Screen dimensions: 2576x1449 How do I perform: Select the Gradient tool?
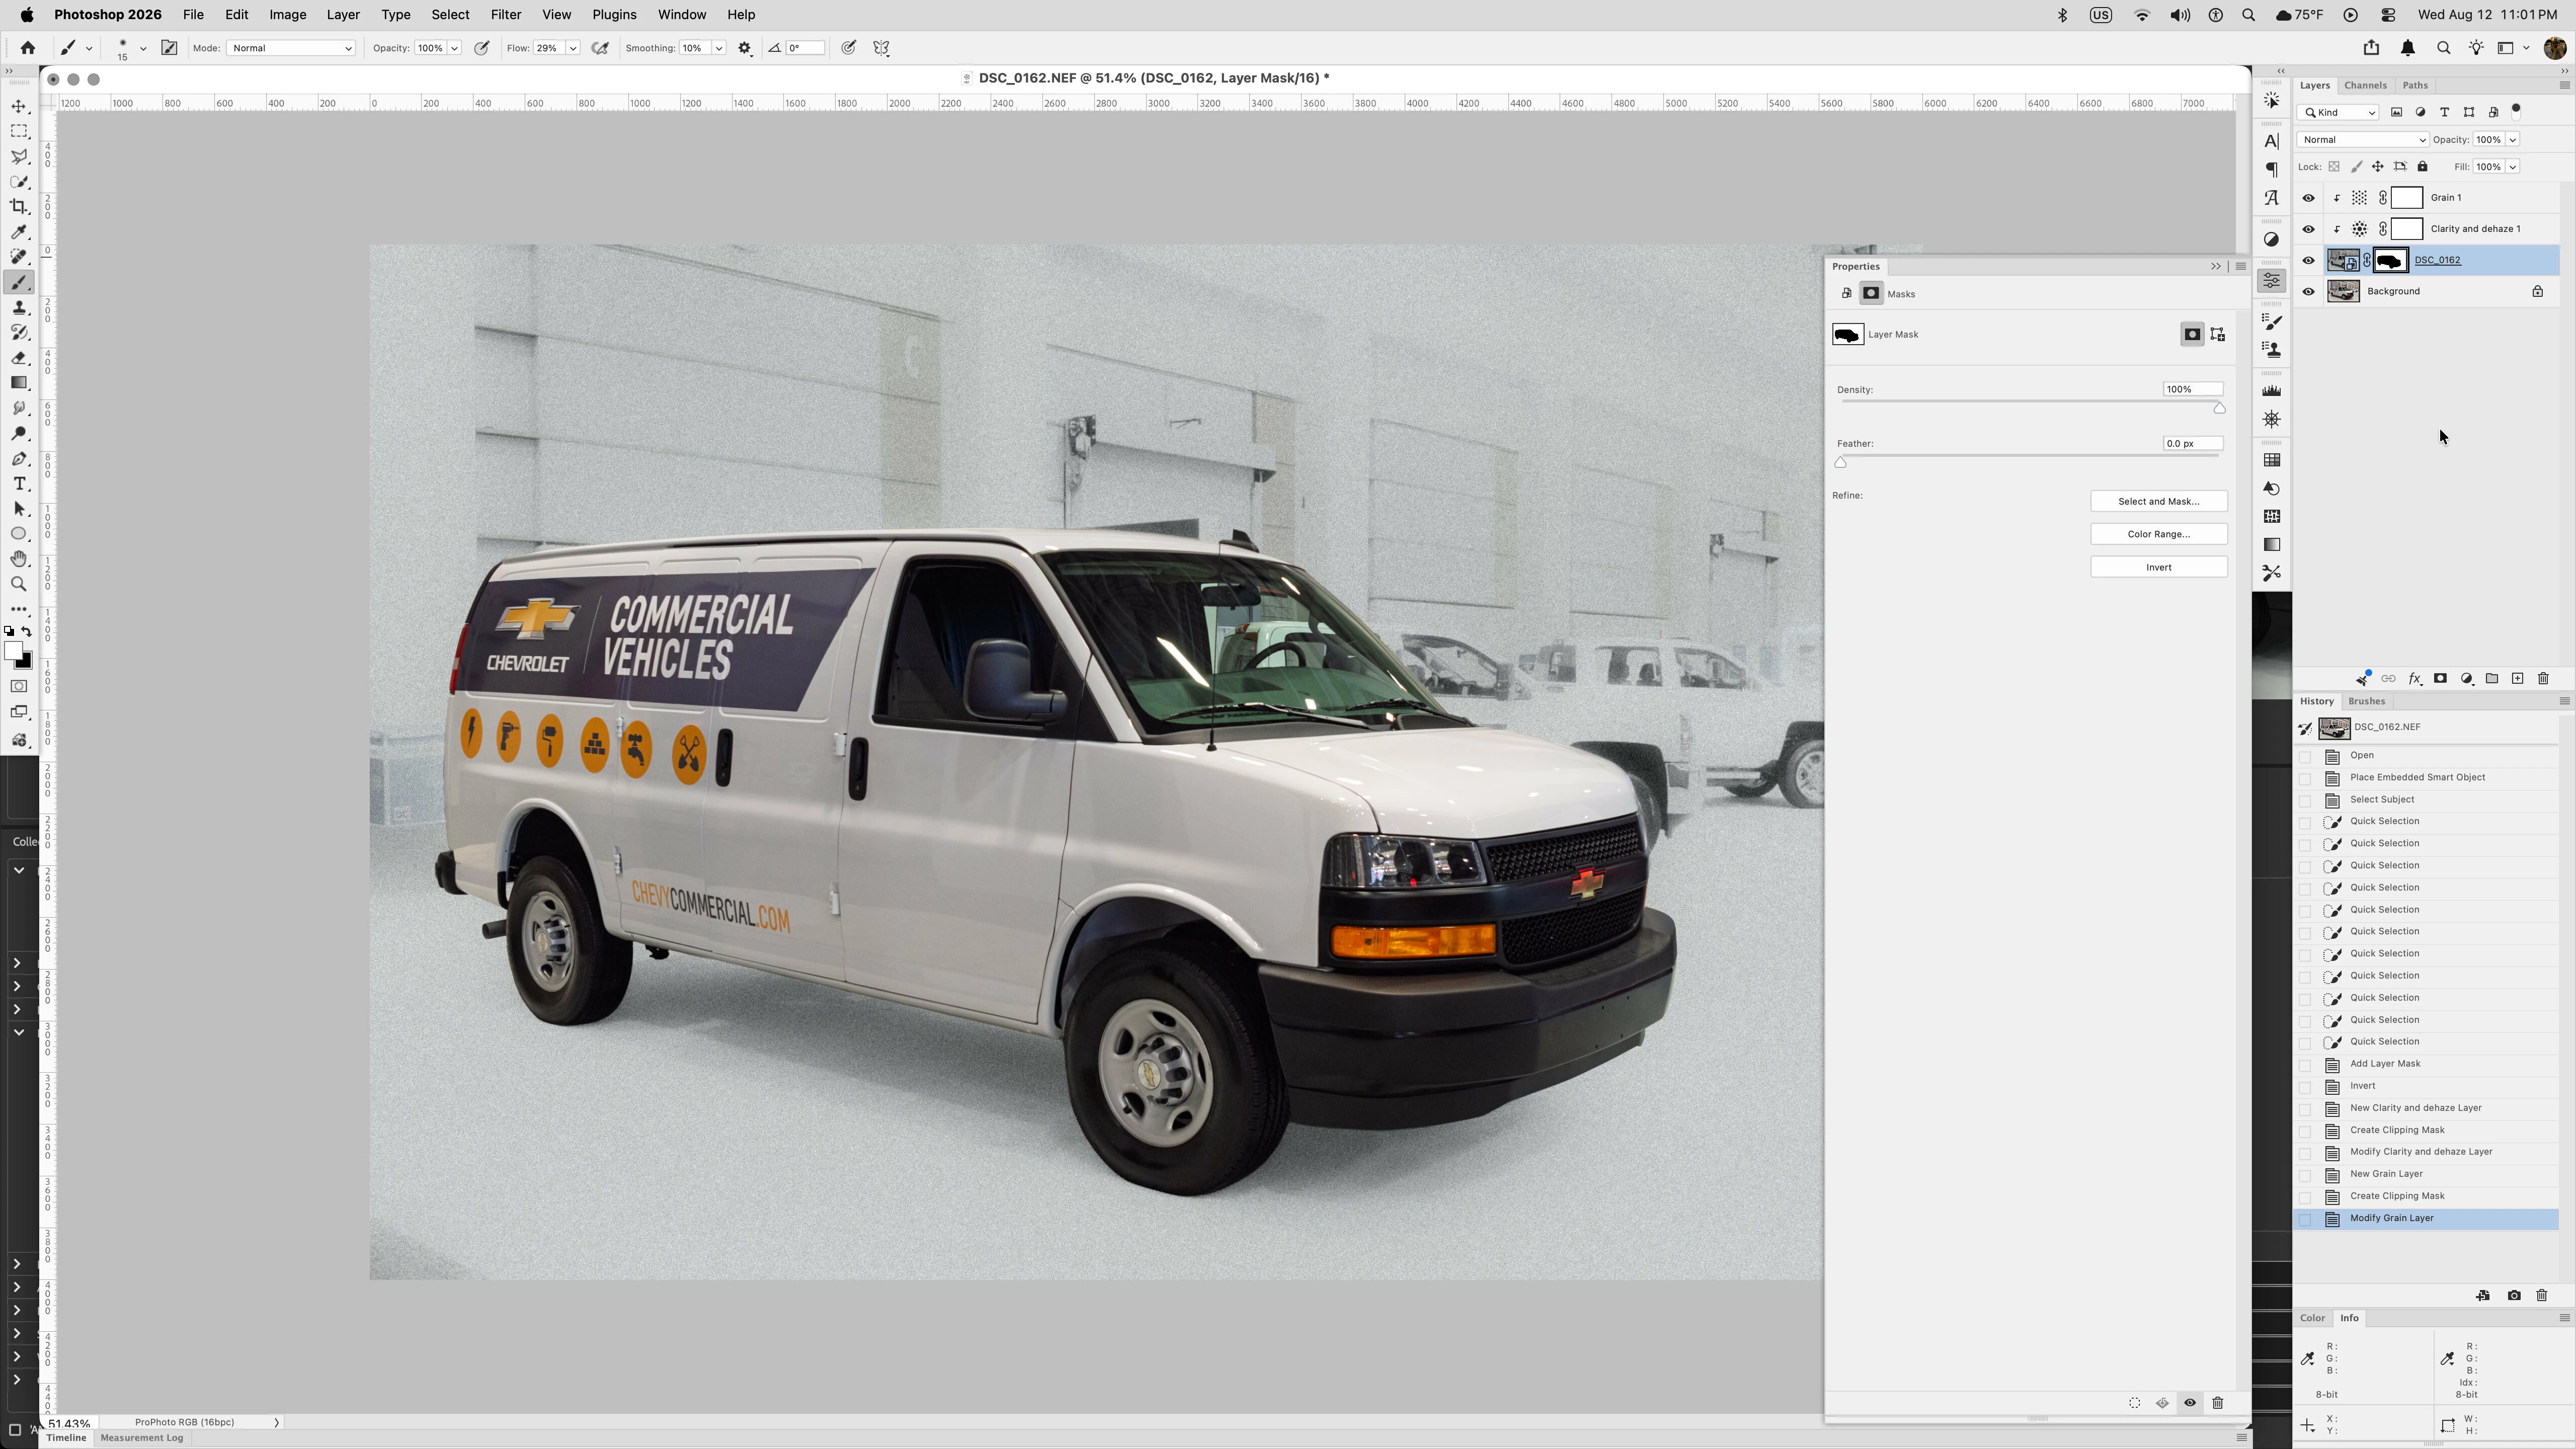pos(19,383)
